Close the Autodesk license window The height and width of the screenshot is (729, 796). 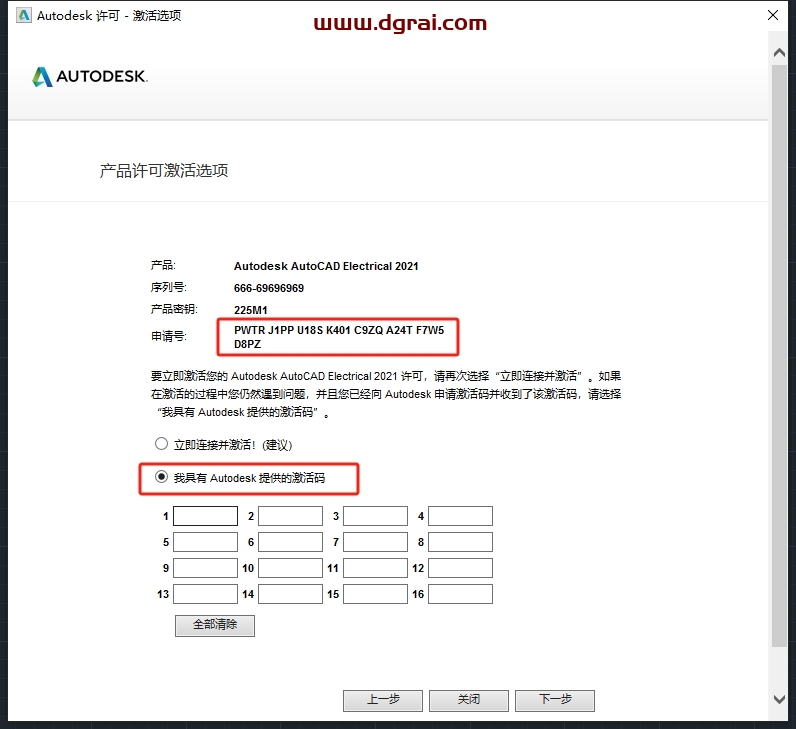[x=773, y=15]
